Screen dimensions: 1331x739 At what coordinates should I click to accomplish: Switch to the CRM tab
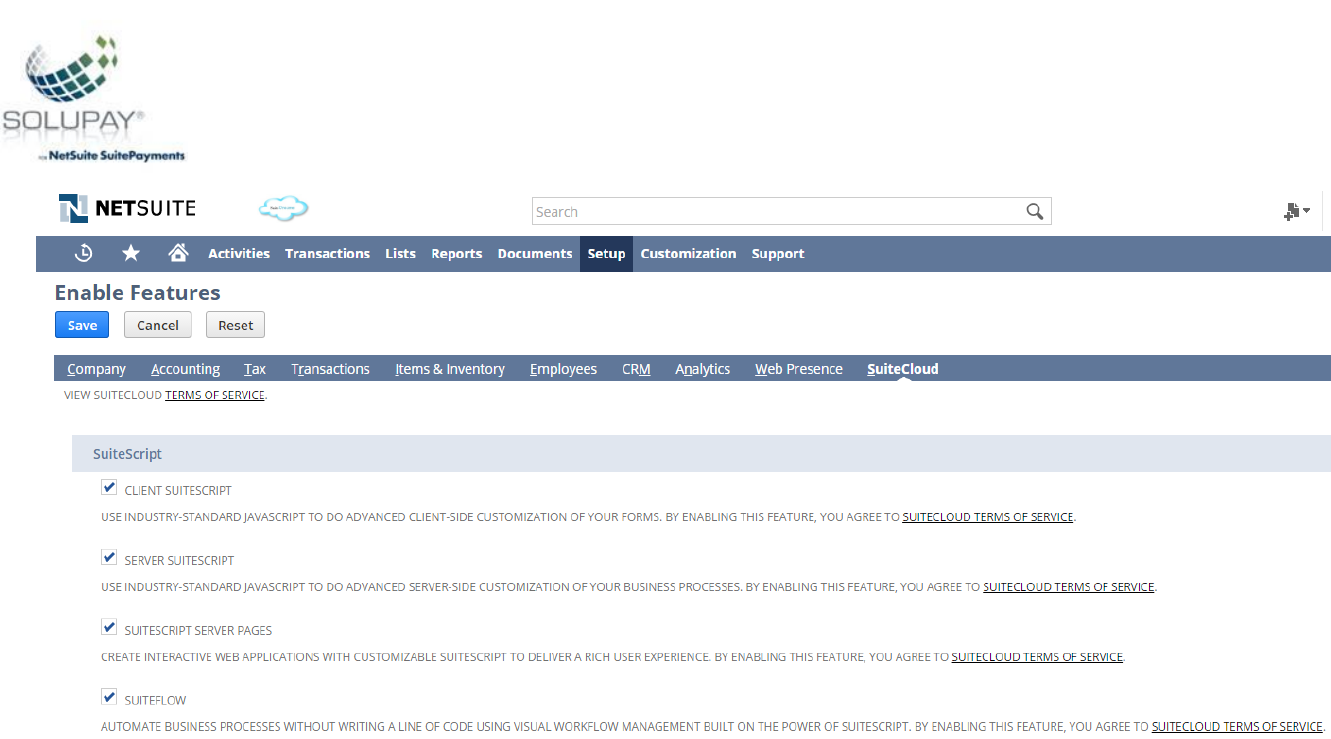pyautogui.click(x=636, y=369)
